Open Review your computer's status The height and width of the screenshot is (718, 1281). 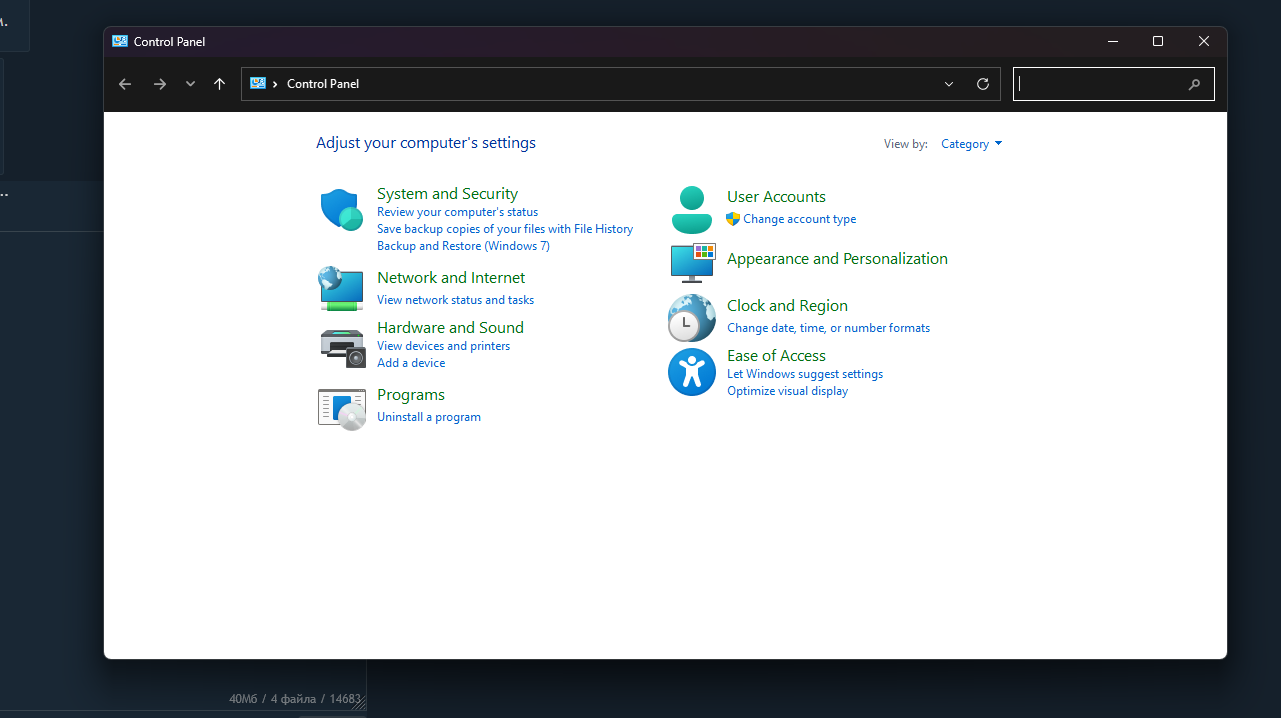pos(457,212)
